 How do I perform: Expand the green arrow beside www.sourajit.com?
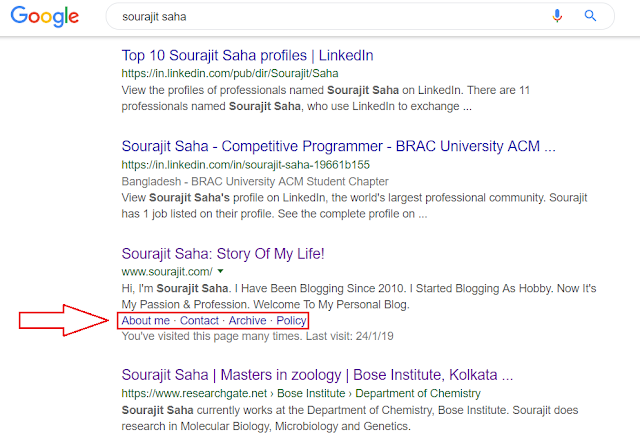[x=220, y=272]
